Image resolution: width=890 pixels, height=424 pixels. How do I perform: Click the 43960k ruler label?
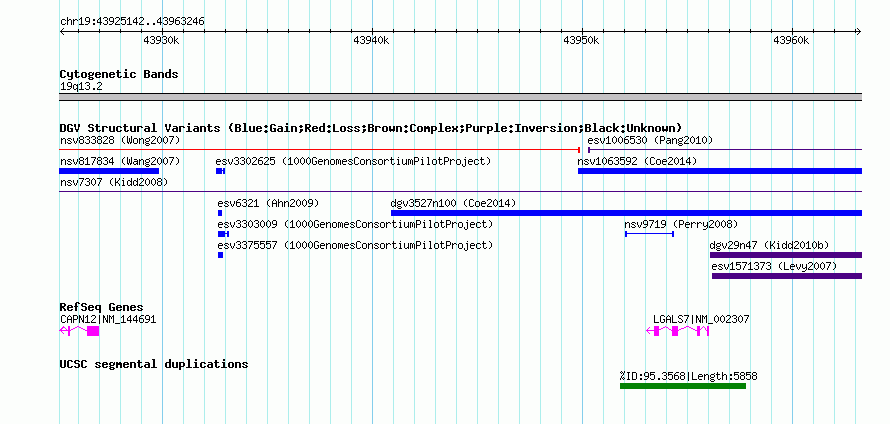click(x=792, y=40)
